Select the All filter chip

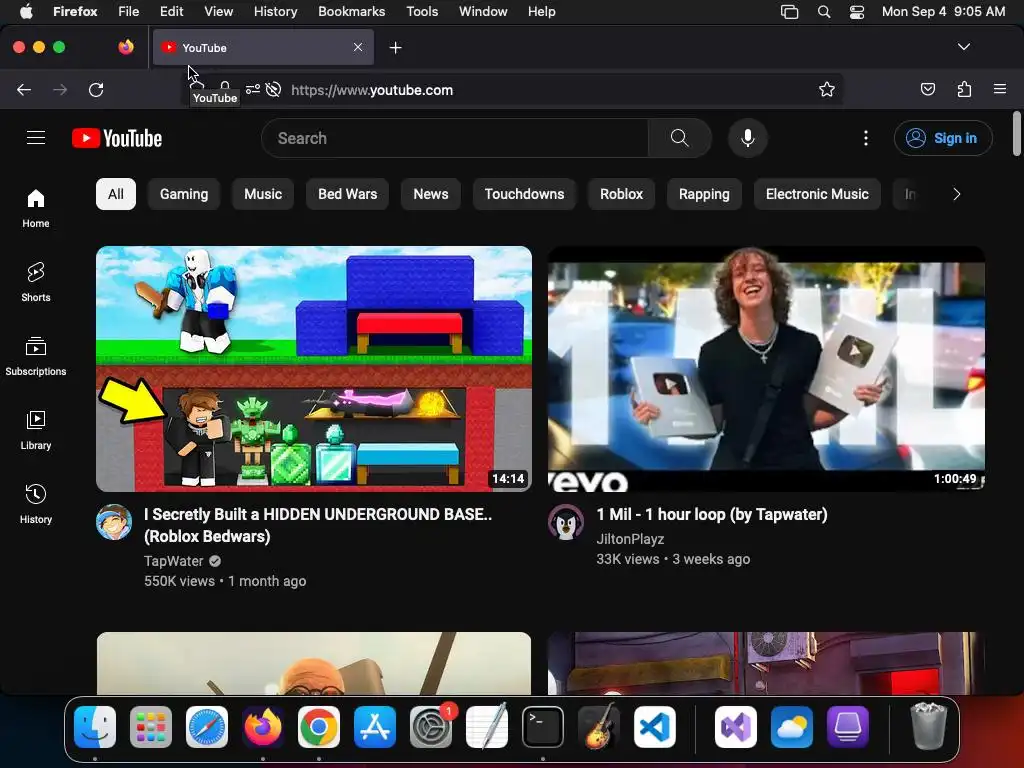coord(116,194)
